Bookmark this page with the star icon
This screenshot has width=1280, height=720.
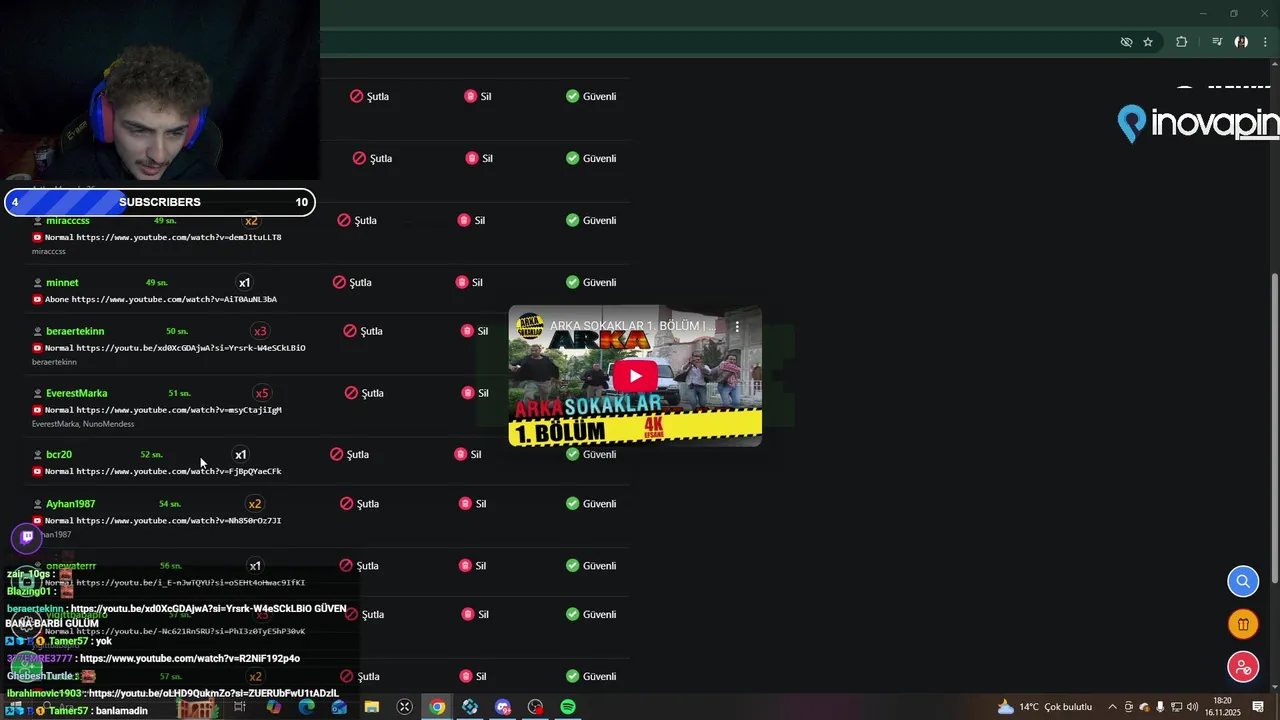tap(1148, 42)
